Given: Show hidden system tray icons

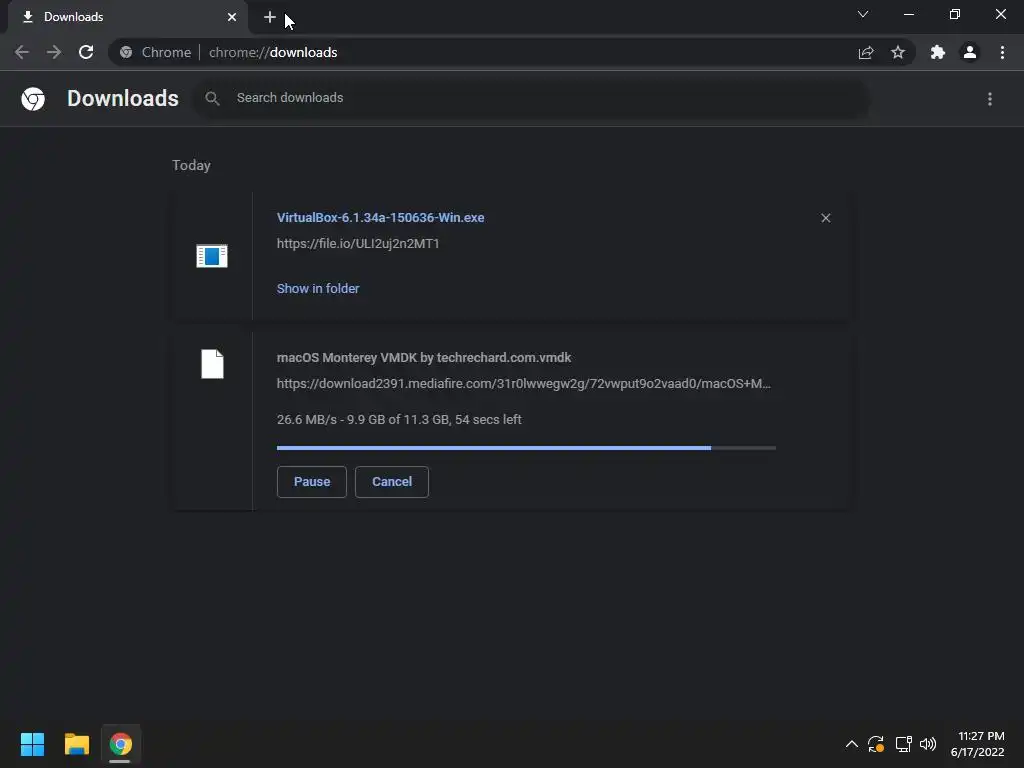Looking at the screenshot, I should pyautogui.click(x=852, y=744).
